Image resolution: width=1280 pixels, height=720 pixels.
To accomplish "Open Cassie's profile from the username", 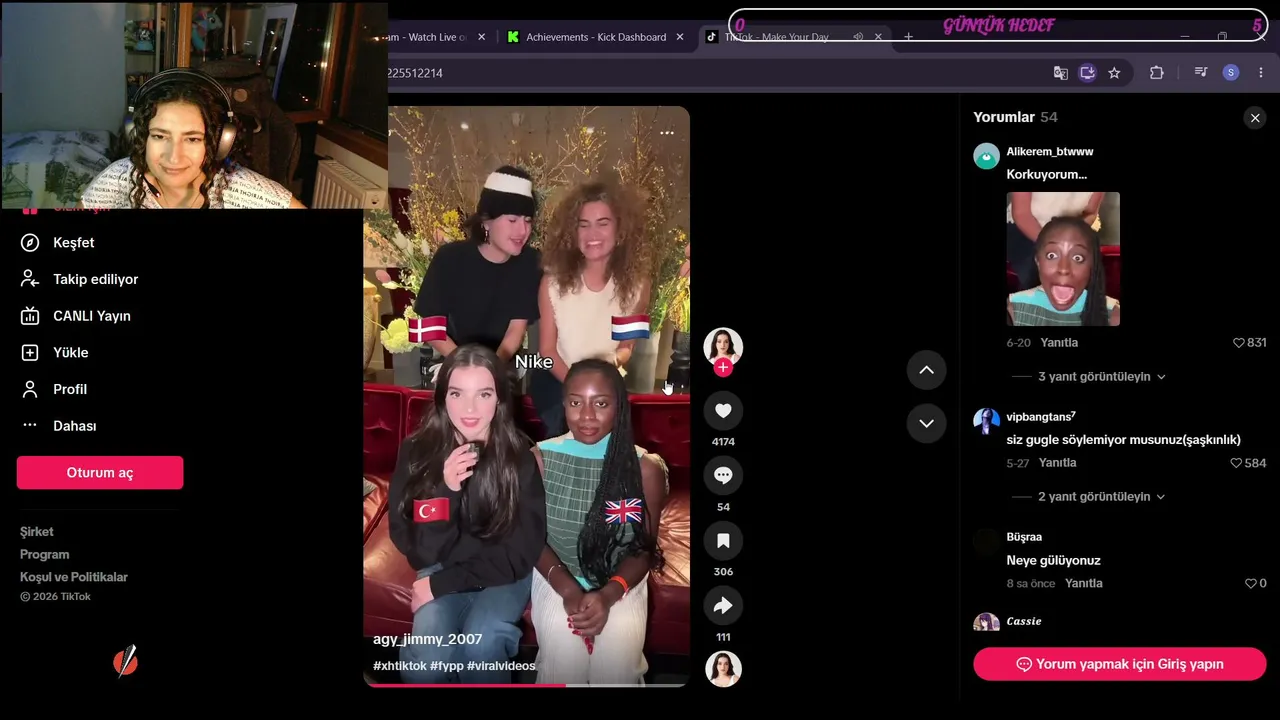I will (1024, 621).
